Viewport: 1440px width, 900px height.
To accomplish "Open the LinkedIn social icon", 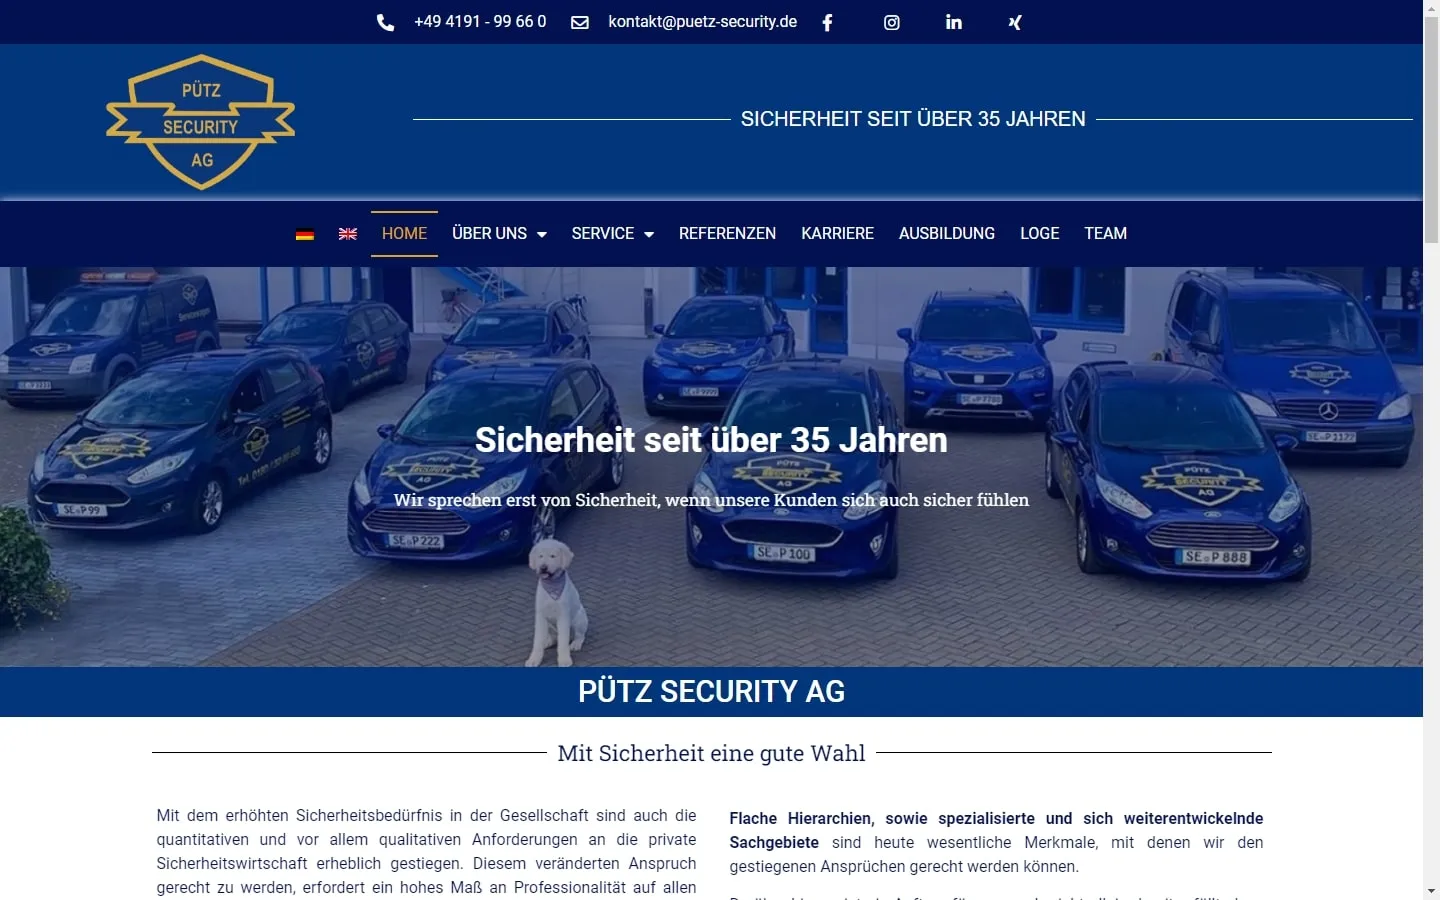I will 954,22.
